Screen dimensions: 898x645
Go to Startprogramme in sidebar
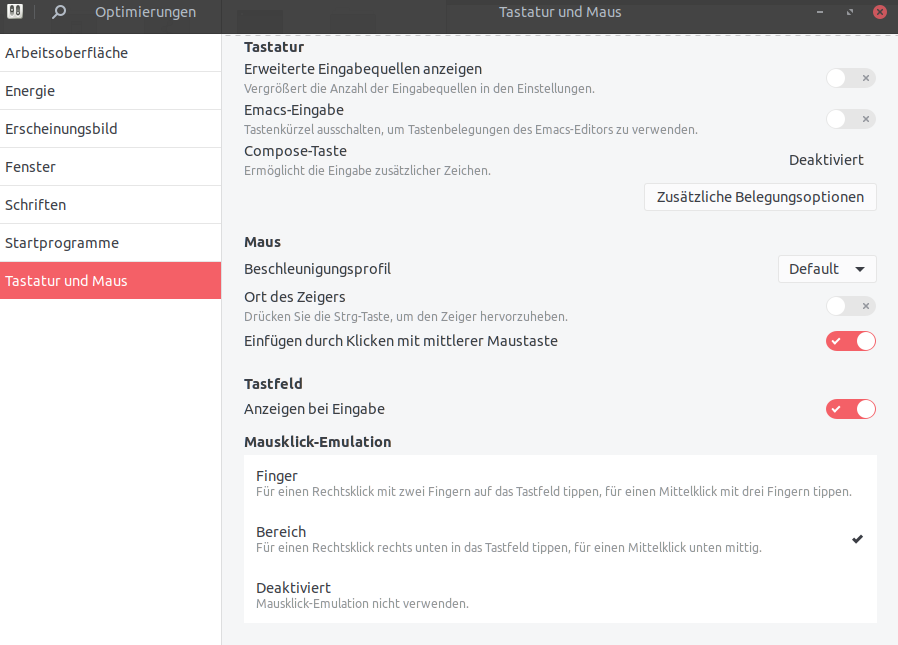click(x=111, y=243)
